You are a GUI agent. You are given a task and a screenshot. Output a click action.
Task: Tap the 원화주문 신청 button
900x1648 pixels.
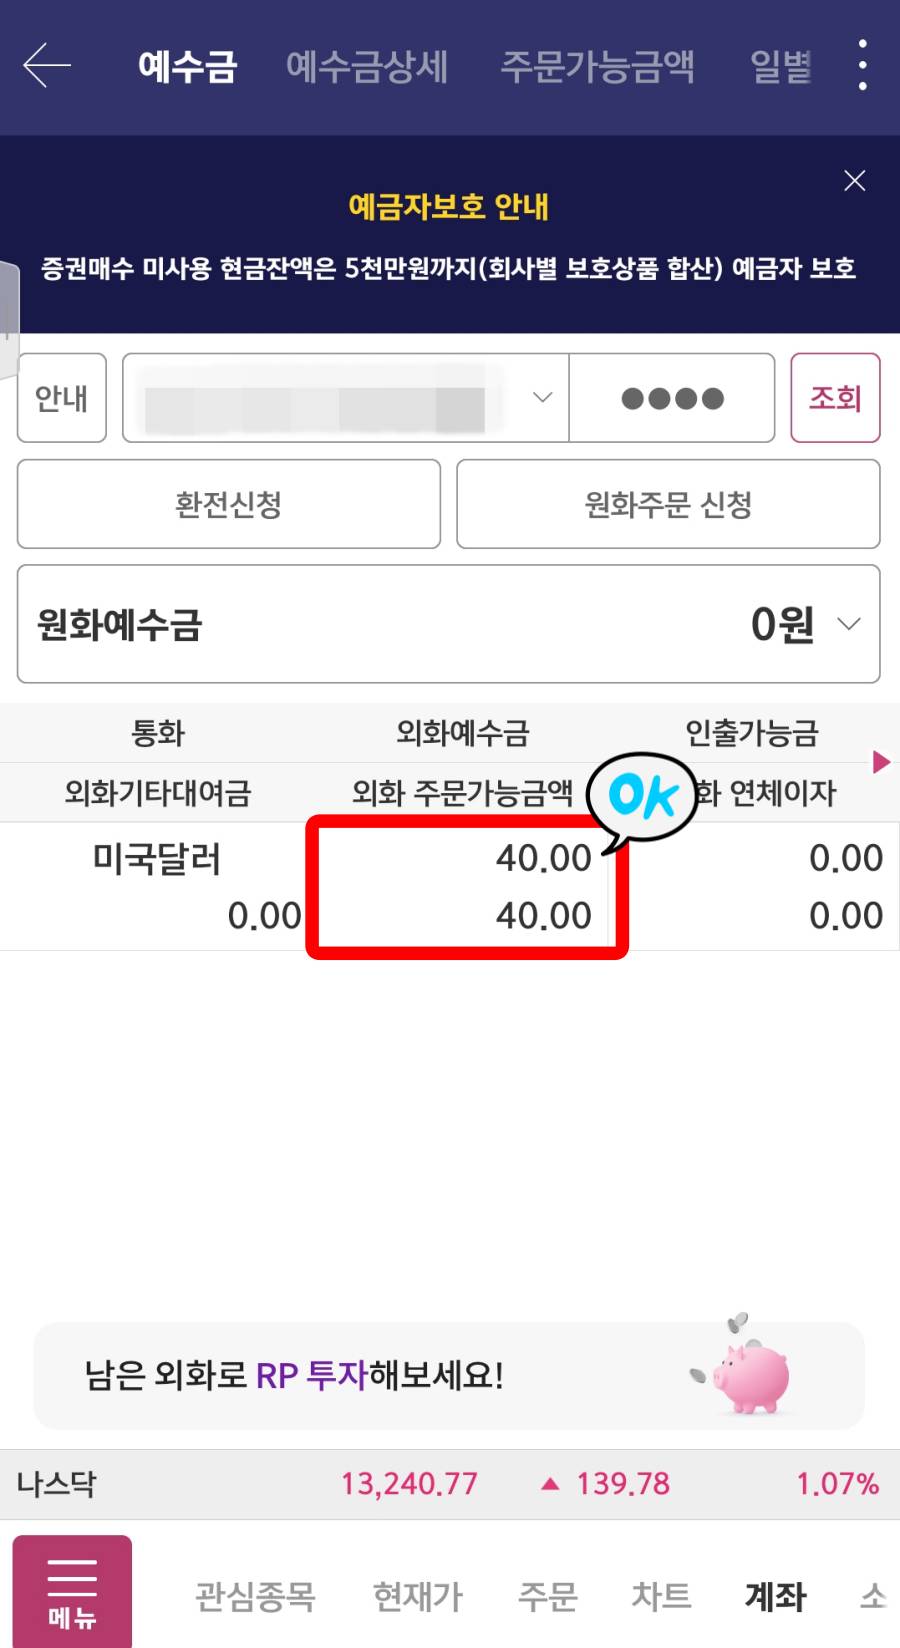pos(668,505)
